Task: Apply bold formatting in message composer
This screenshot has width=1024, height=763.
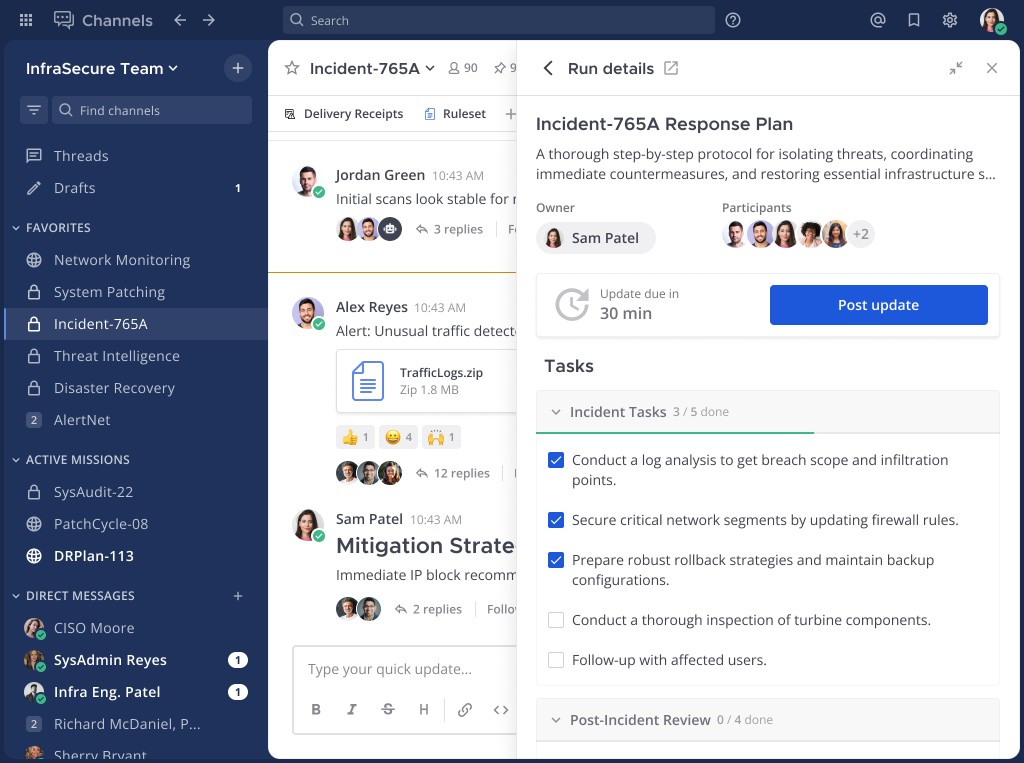Action: [x=316, y=709]
